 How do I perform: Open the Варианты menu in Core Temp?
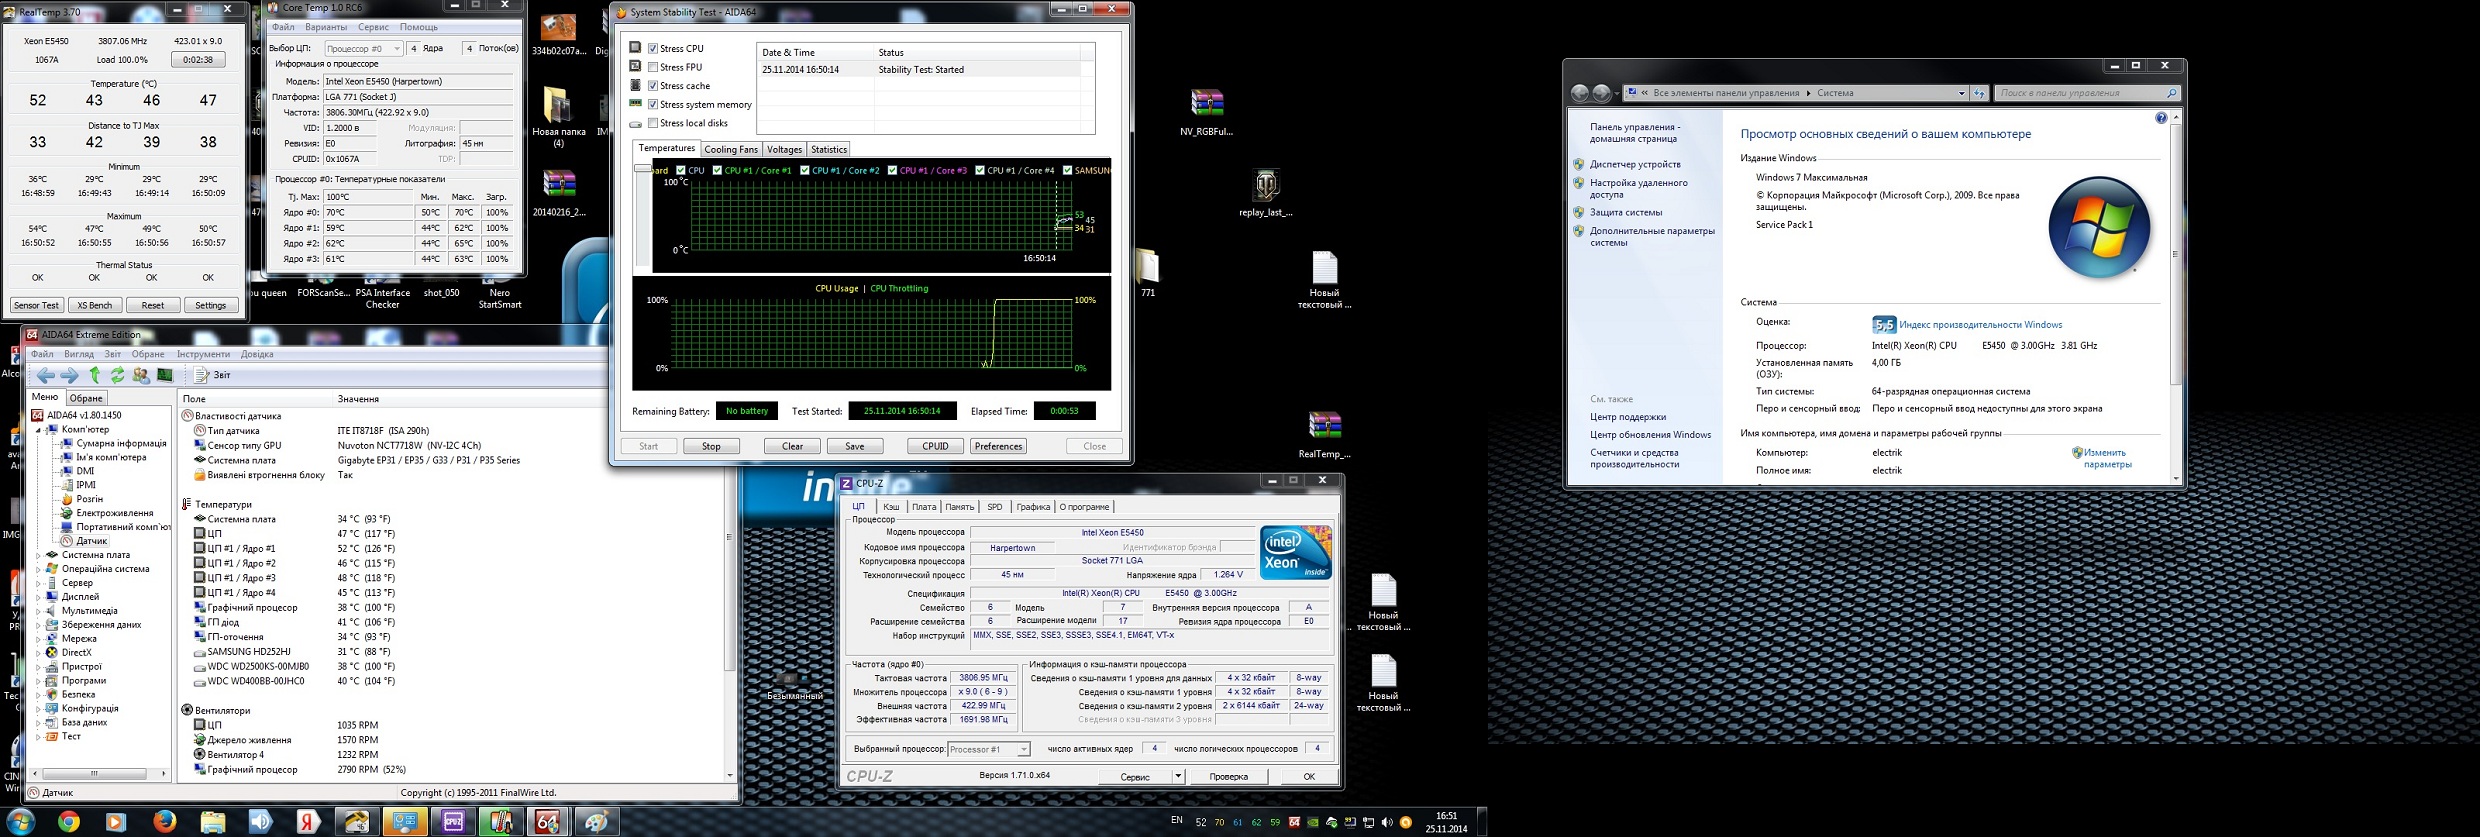point(326,27)
